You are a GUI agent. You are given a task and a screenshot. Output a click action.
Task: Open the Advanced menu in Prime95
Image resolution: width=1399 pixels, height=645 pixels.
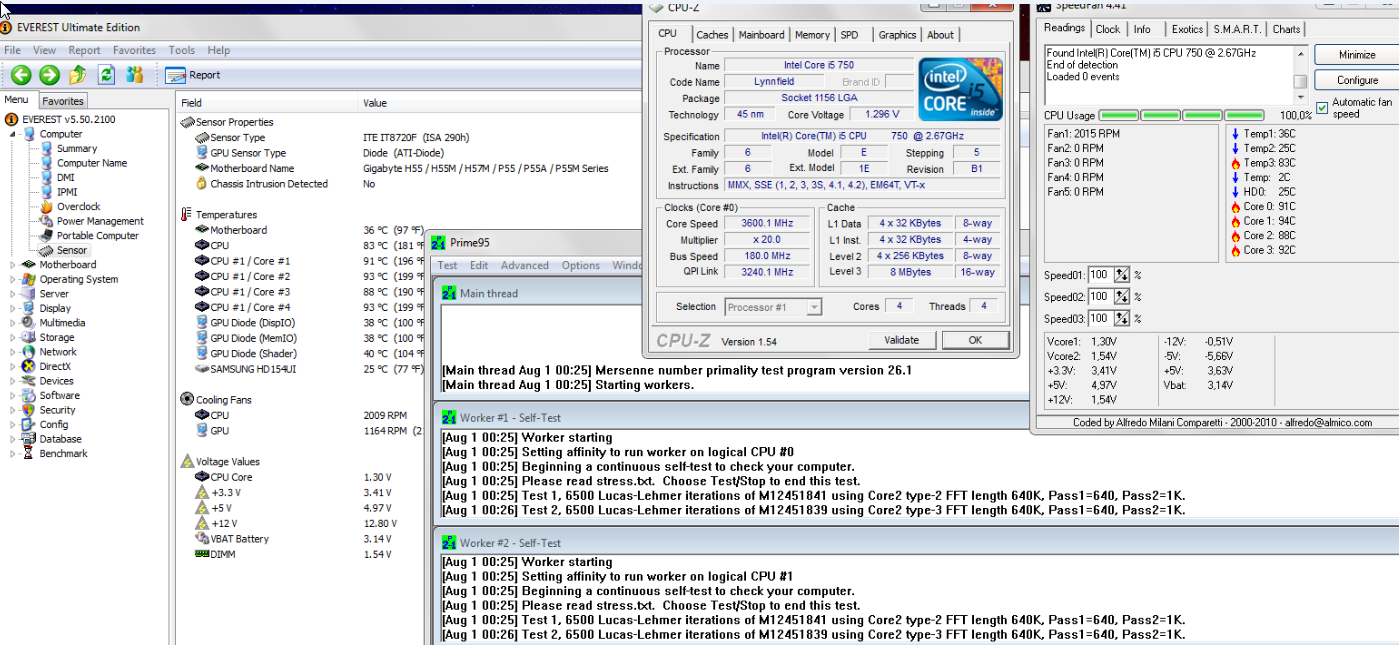[524, 266]
